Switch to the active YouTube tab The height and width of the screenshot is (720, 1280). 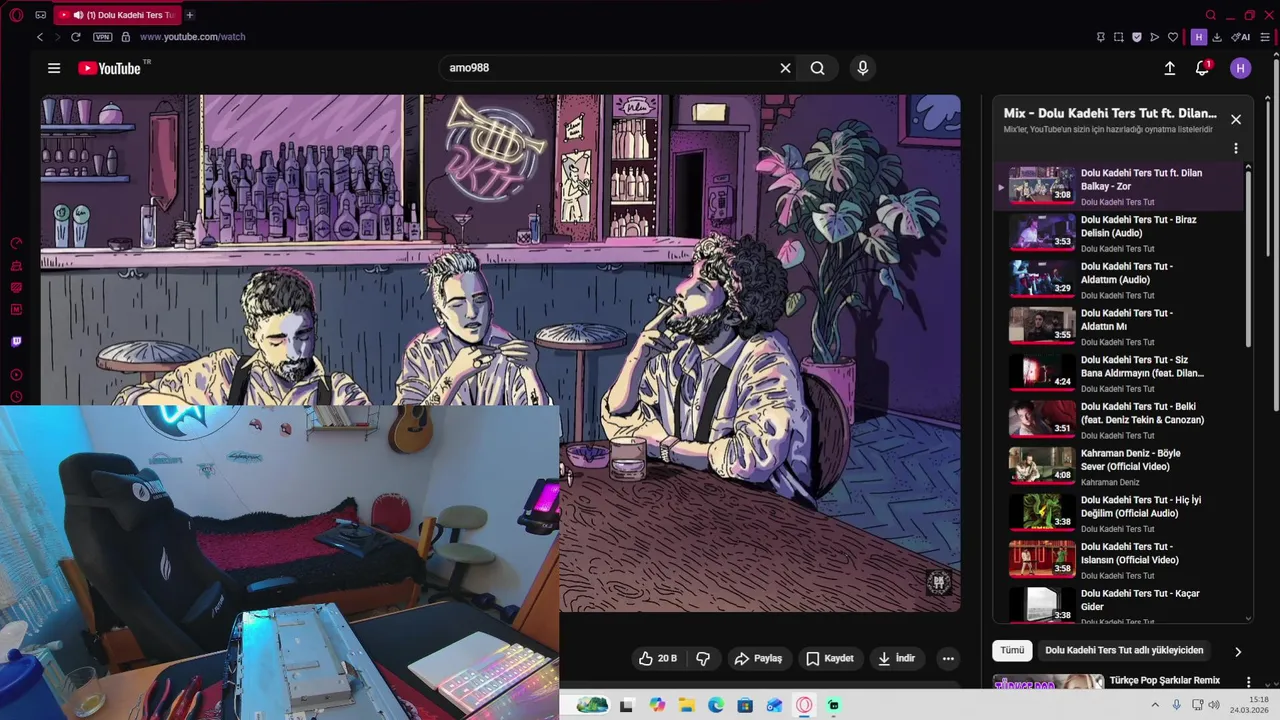[118, 15]
